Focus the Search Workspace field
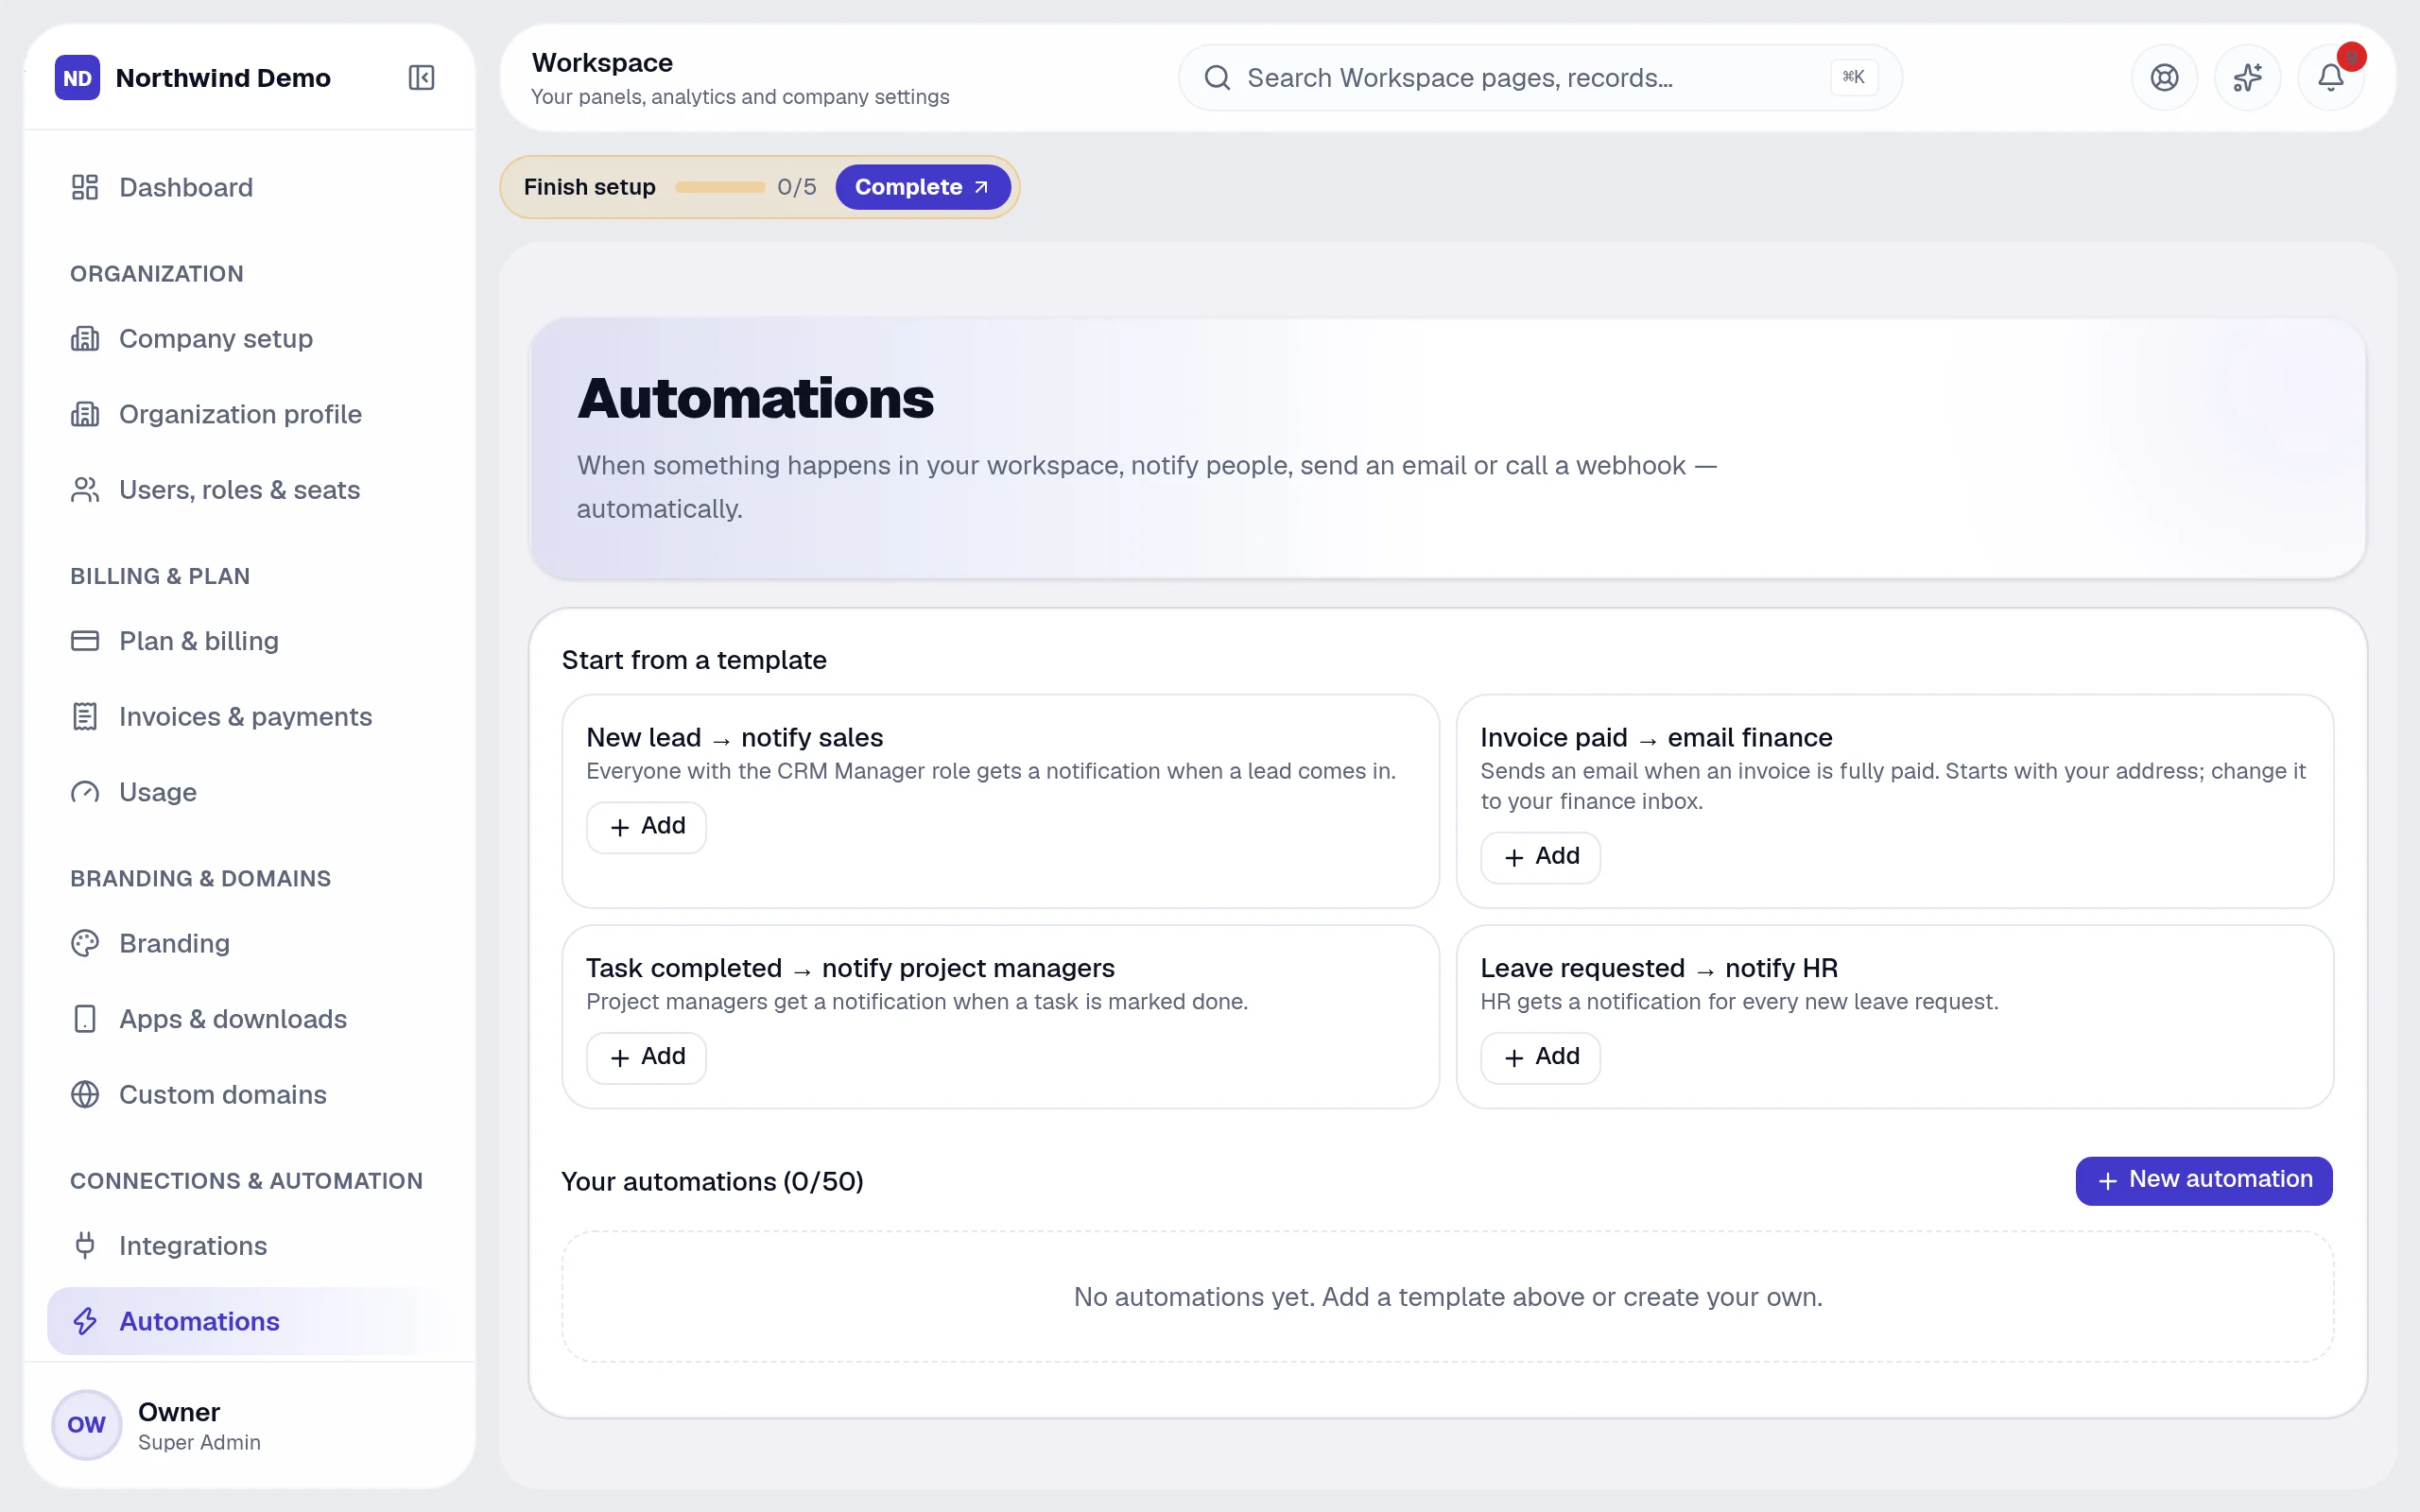 click(x=1540, y=77)
